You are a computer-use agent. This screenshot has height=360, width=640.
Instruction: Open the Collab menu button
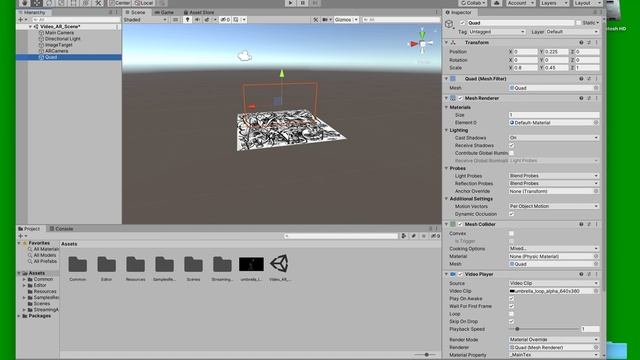473,3
